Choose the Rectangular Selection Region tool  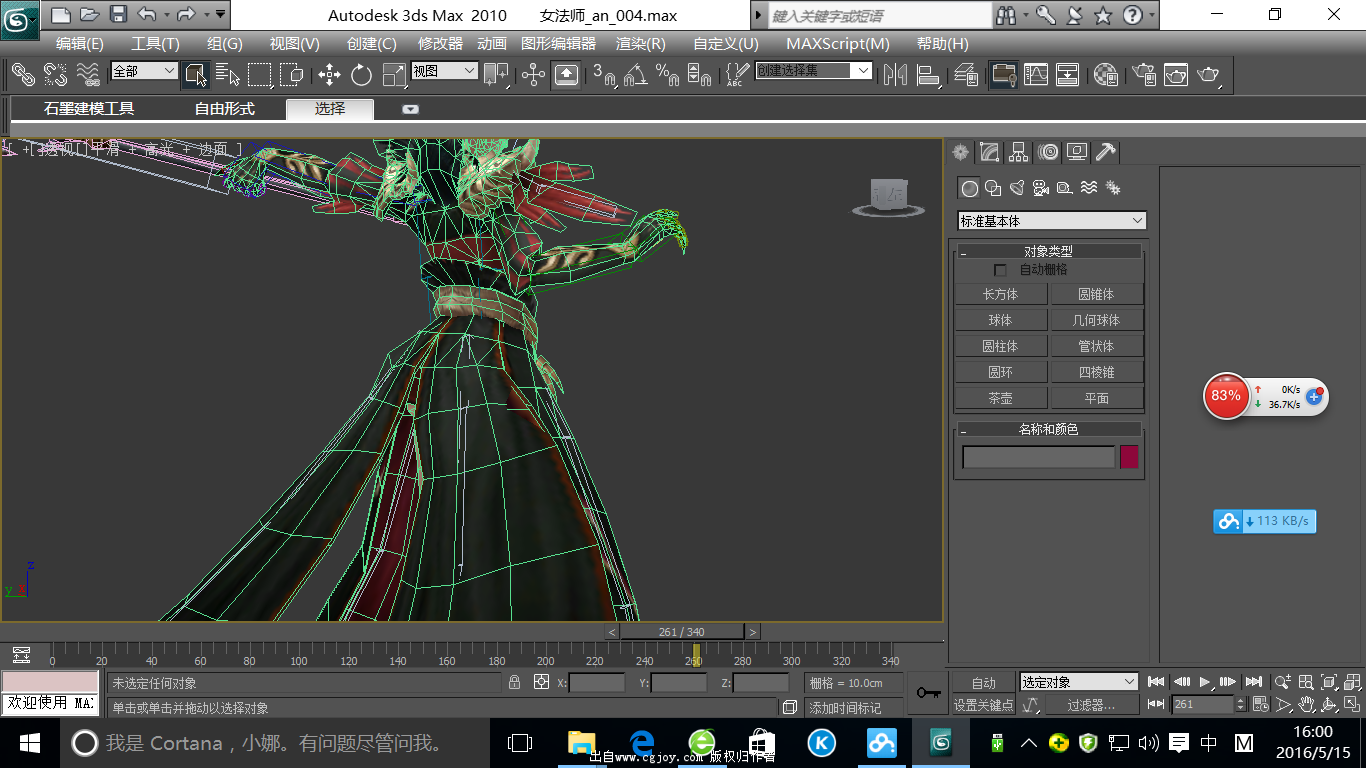(x=261, y=74)
